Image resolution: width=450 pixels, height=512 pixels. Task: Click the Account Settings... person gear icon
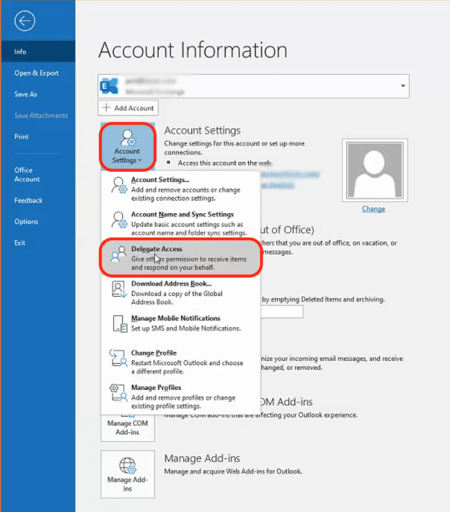119,185
